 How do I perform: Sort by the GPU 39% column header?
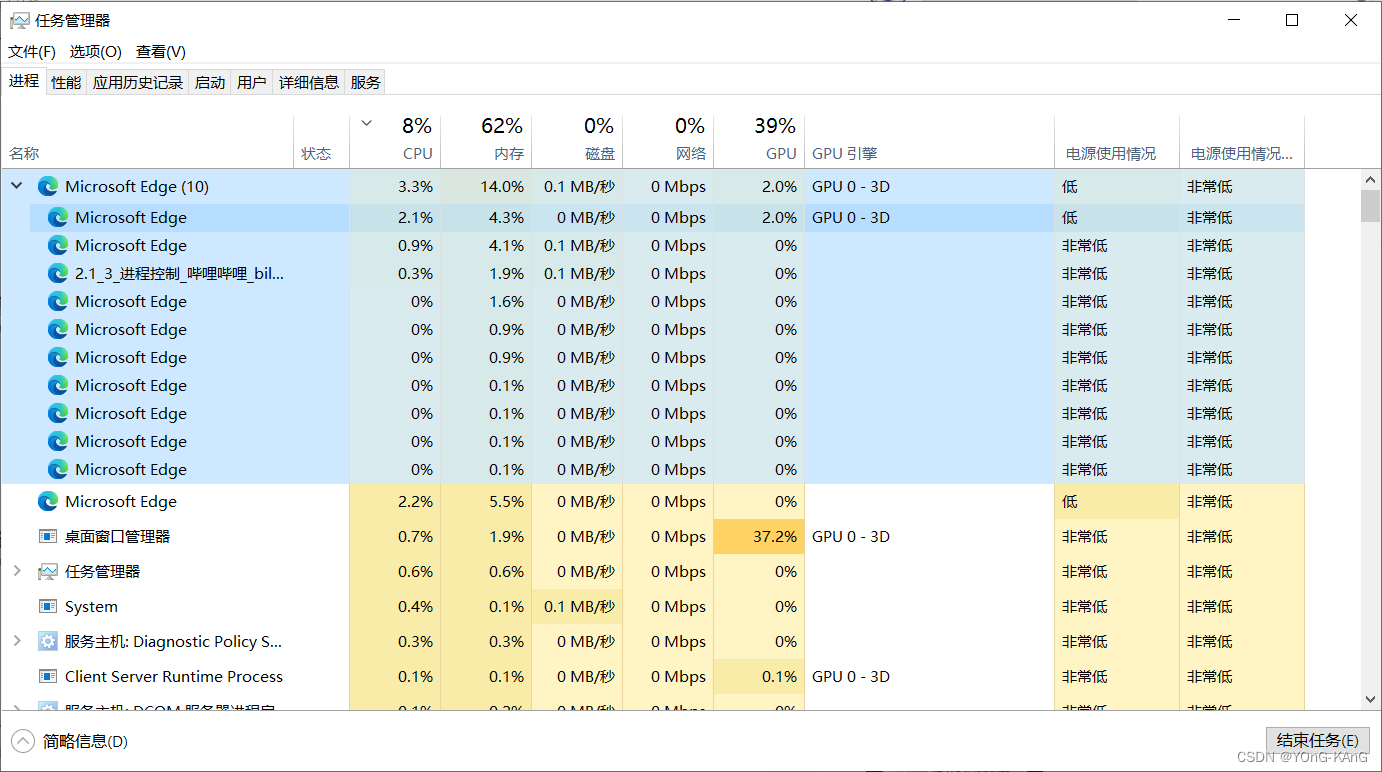(x=759, y=141)
